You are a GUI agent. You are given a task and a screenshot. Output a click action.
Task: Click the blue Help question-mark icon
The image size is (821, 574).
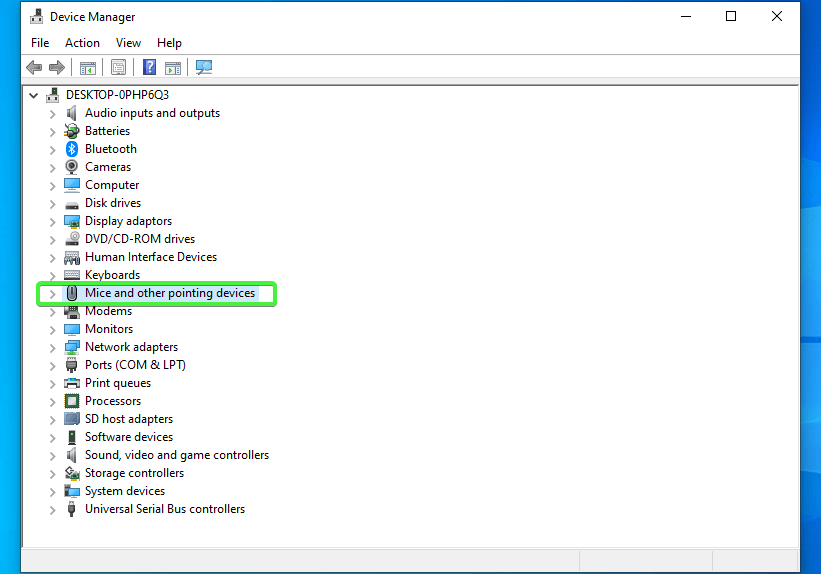click(x=149, y=67)
